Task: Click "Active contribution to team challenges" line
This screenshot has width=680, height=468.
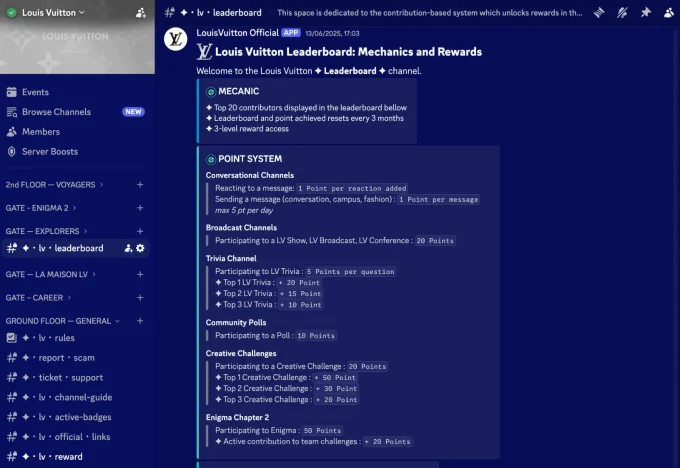Action: click(x=314, y=442)
